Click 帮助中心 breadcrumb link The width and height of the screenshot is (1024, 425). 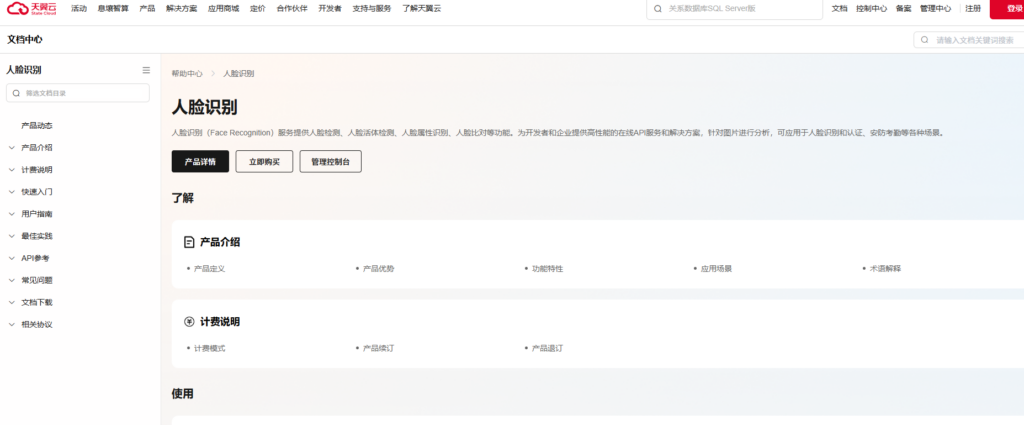click(187, 74)
